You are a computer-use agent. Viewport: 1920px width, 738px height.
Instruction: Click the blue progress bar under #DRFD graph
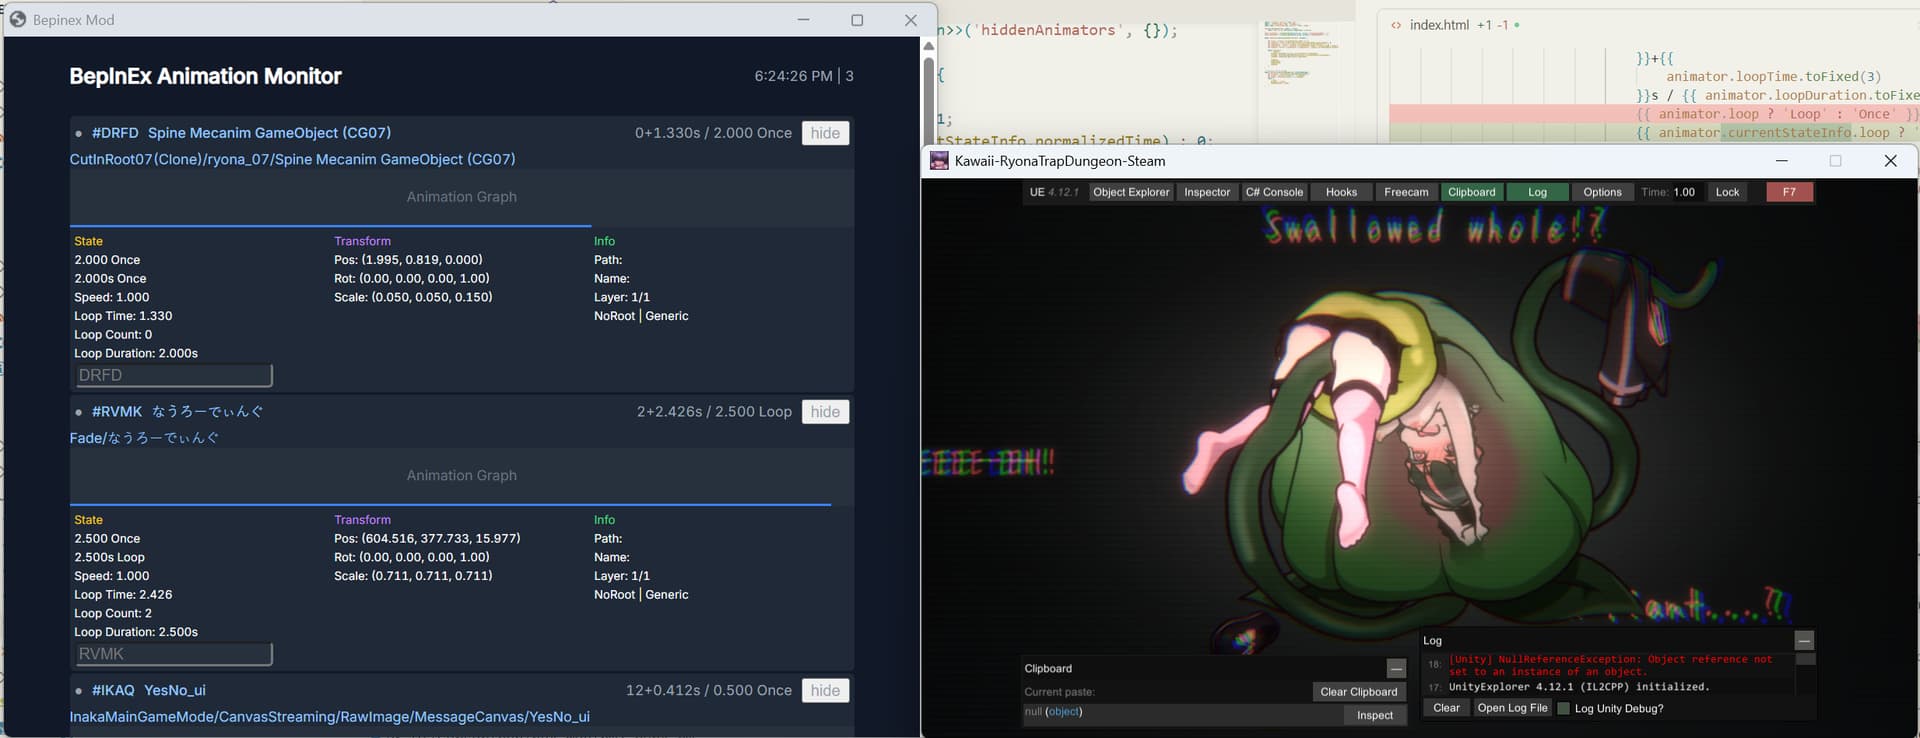point(330,226)
